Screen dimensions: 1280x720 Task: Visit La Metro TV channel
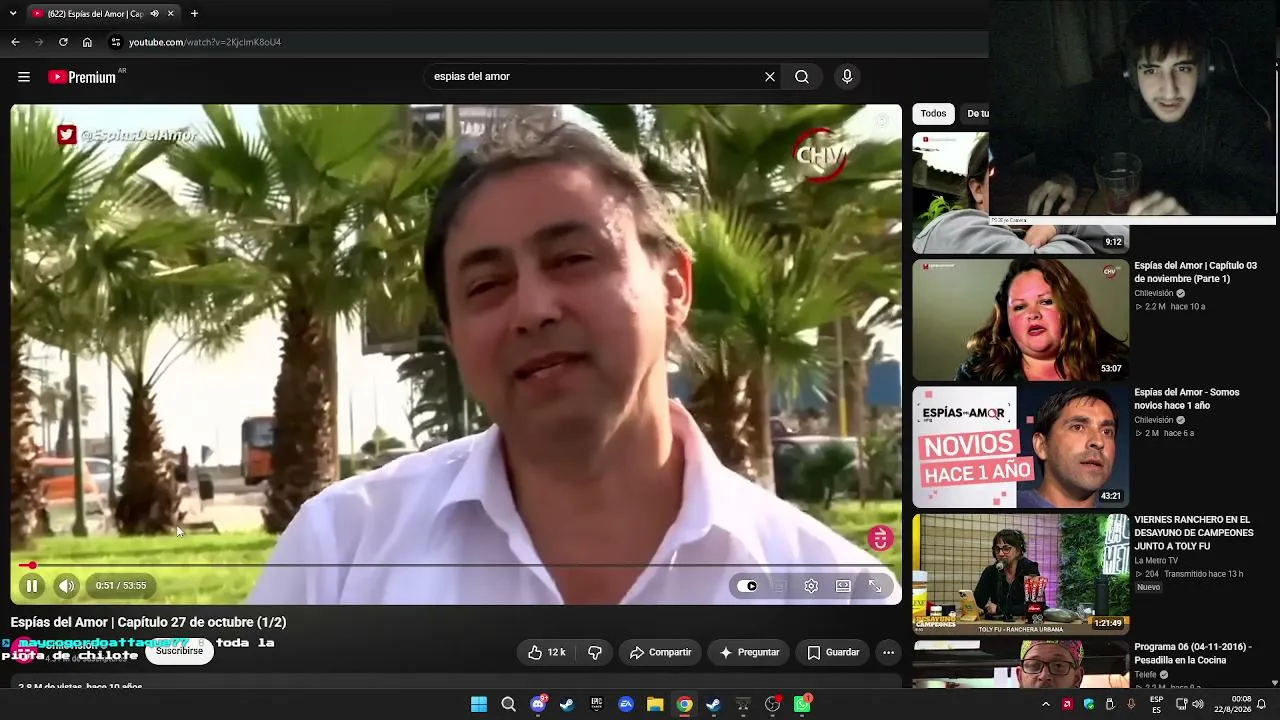tap(1156, 561)
